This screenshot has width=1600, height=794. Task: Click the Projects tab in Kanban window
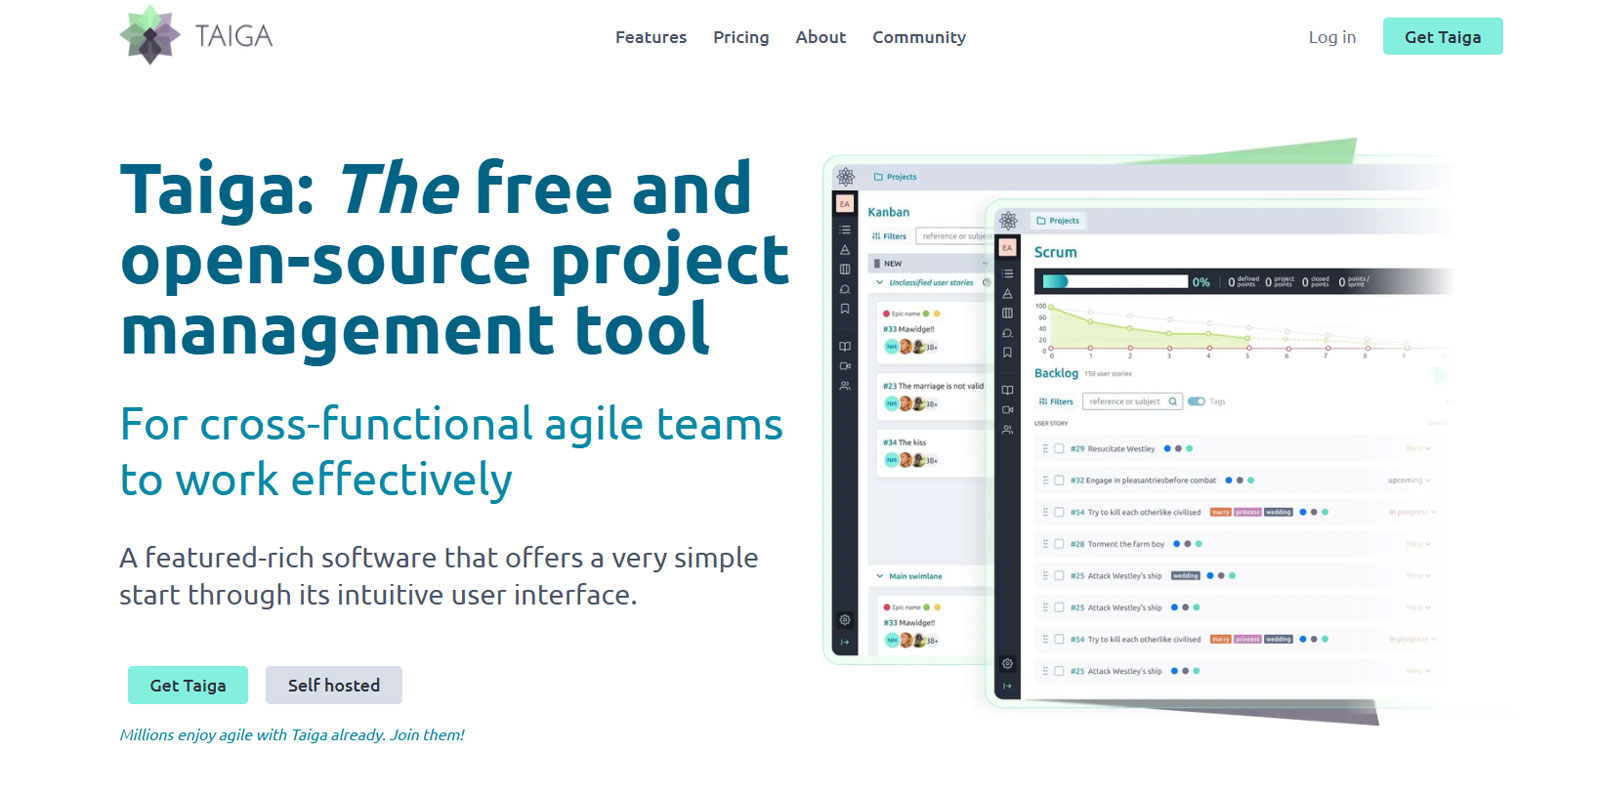tap(895, 177)
